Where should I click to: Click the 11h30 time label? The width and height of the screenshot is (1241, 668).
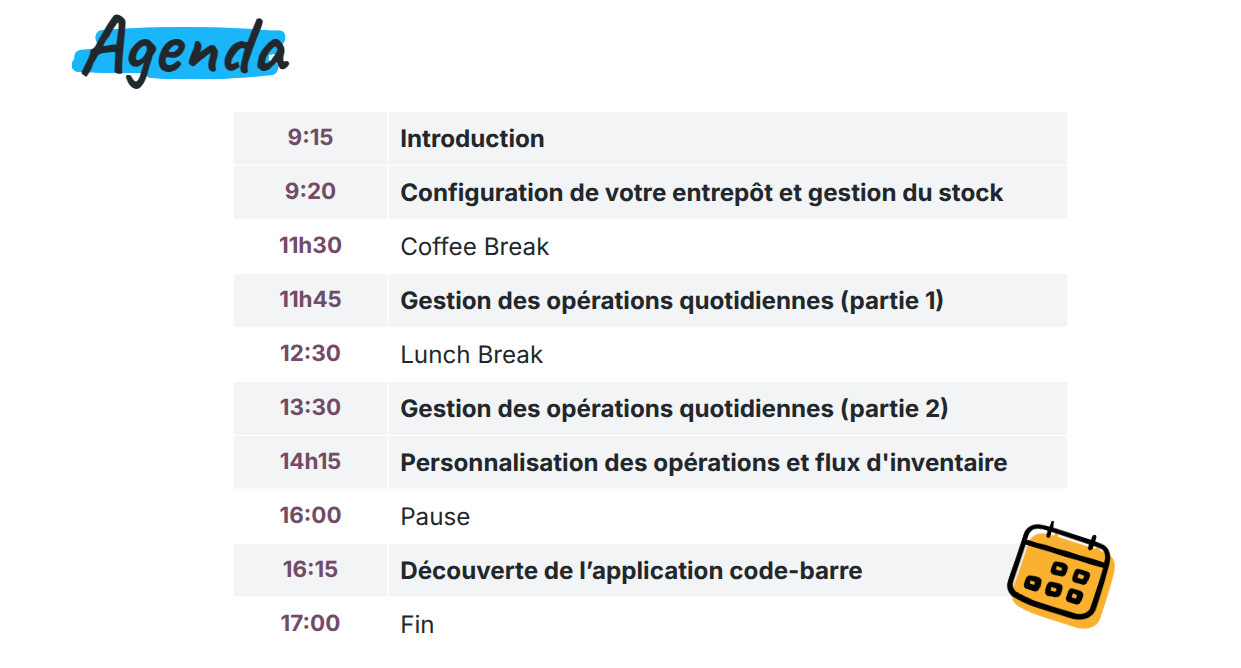point(310,245)
